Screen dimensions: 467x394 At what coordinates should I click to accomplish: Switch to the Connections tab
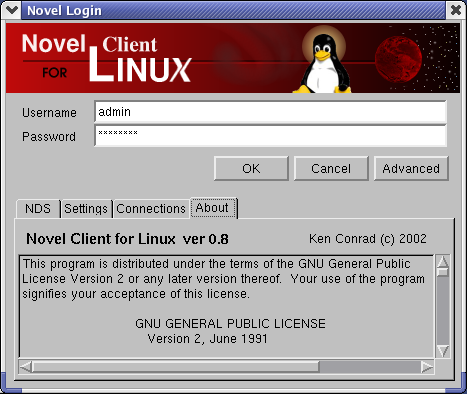pyautogui.click(x=151, y=209)
